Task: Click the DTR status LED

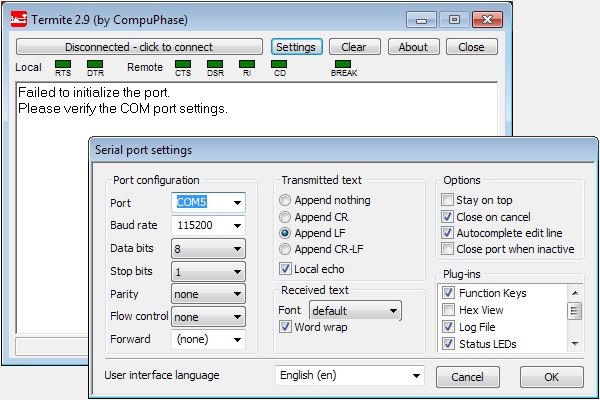Action: tap(95, 64)
